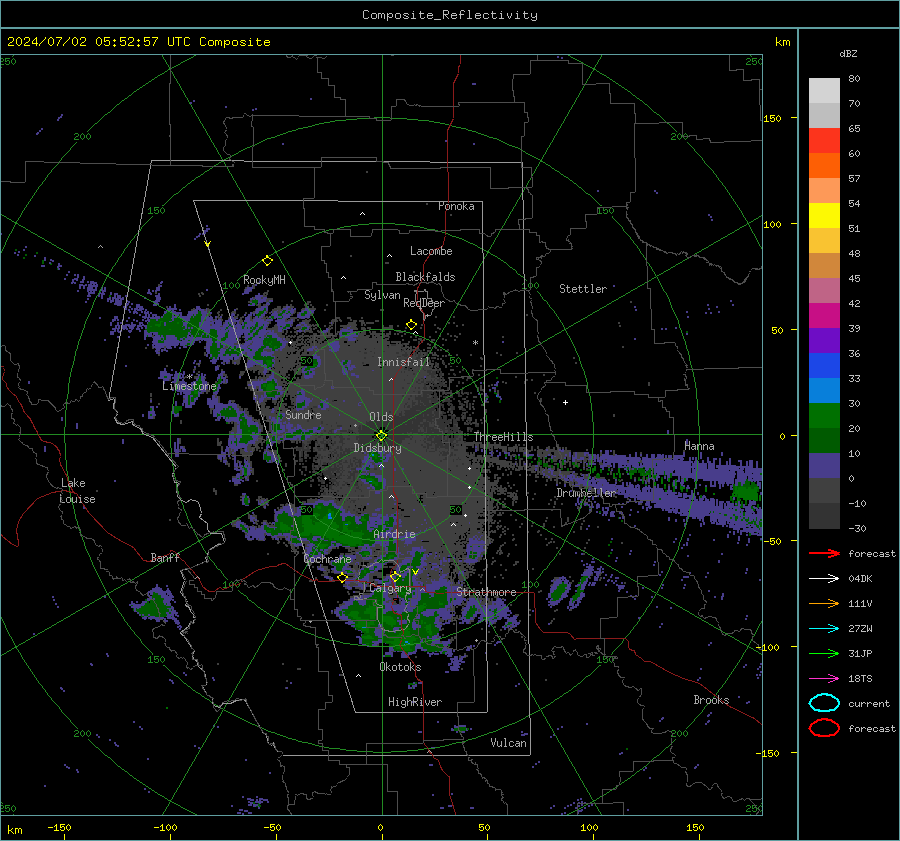Click the Olds label near radar center

(381, 417)
